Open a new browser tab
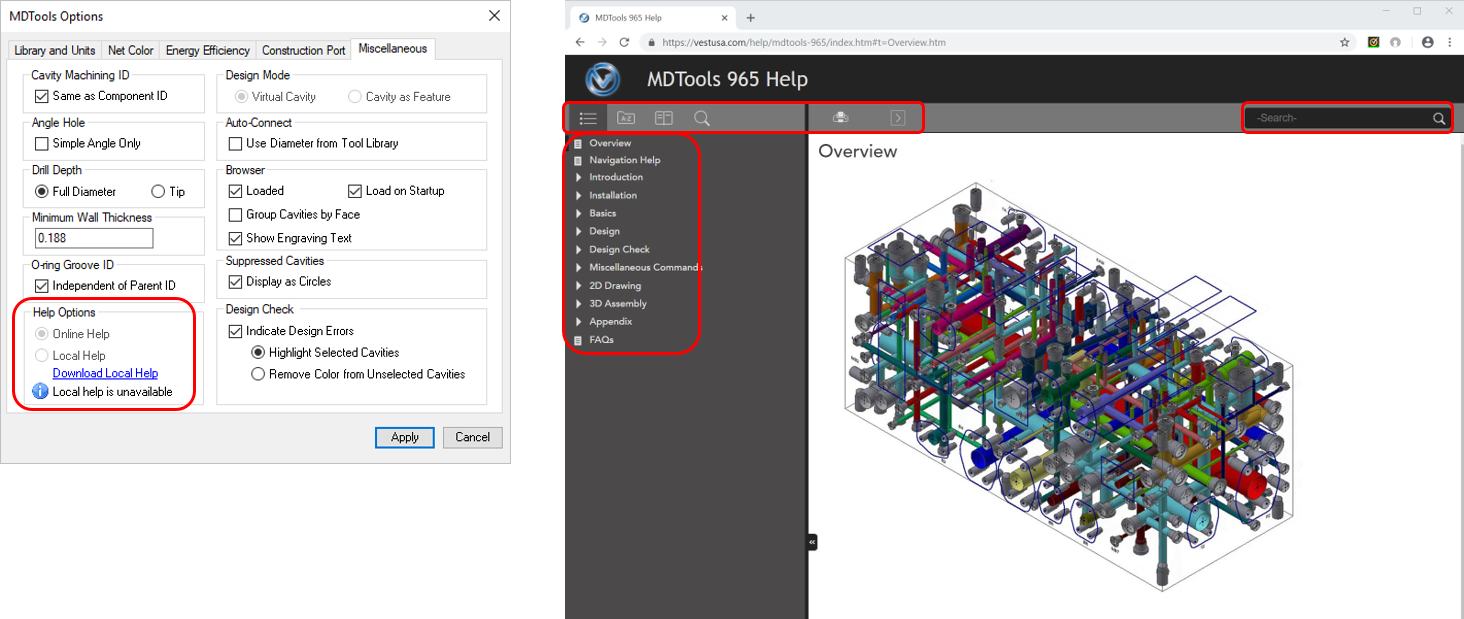Image resolution: width=1464 pixels, height=619 pixels. click(751, 17)
